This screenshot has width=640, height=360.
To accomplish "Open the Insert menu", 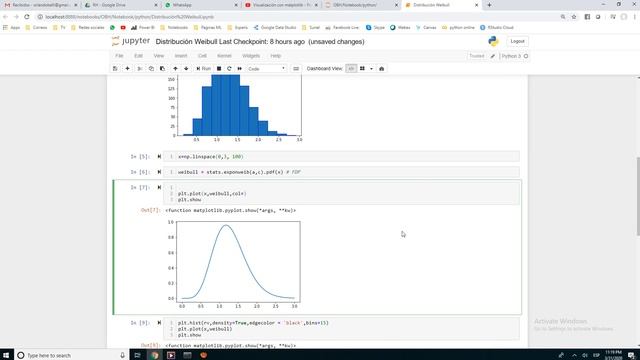I will pos(181,56).
